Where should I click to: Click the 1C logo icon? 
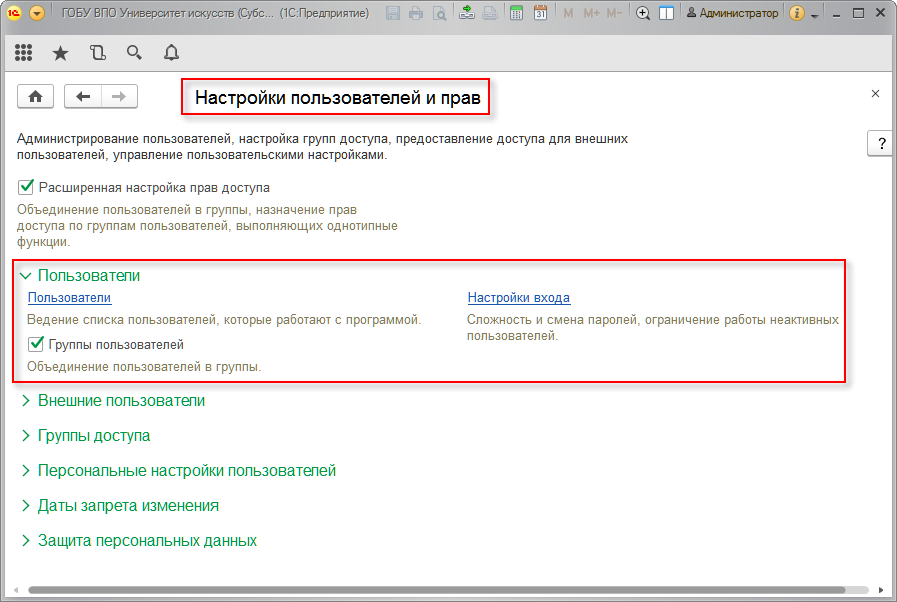coord(14,13)
